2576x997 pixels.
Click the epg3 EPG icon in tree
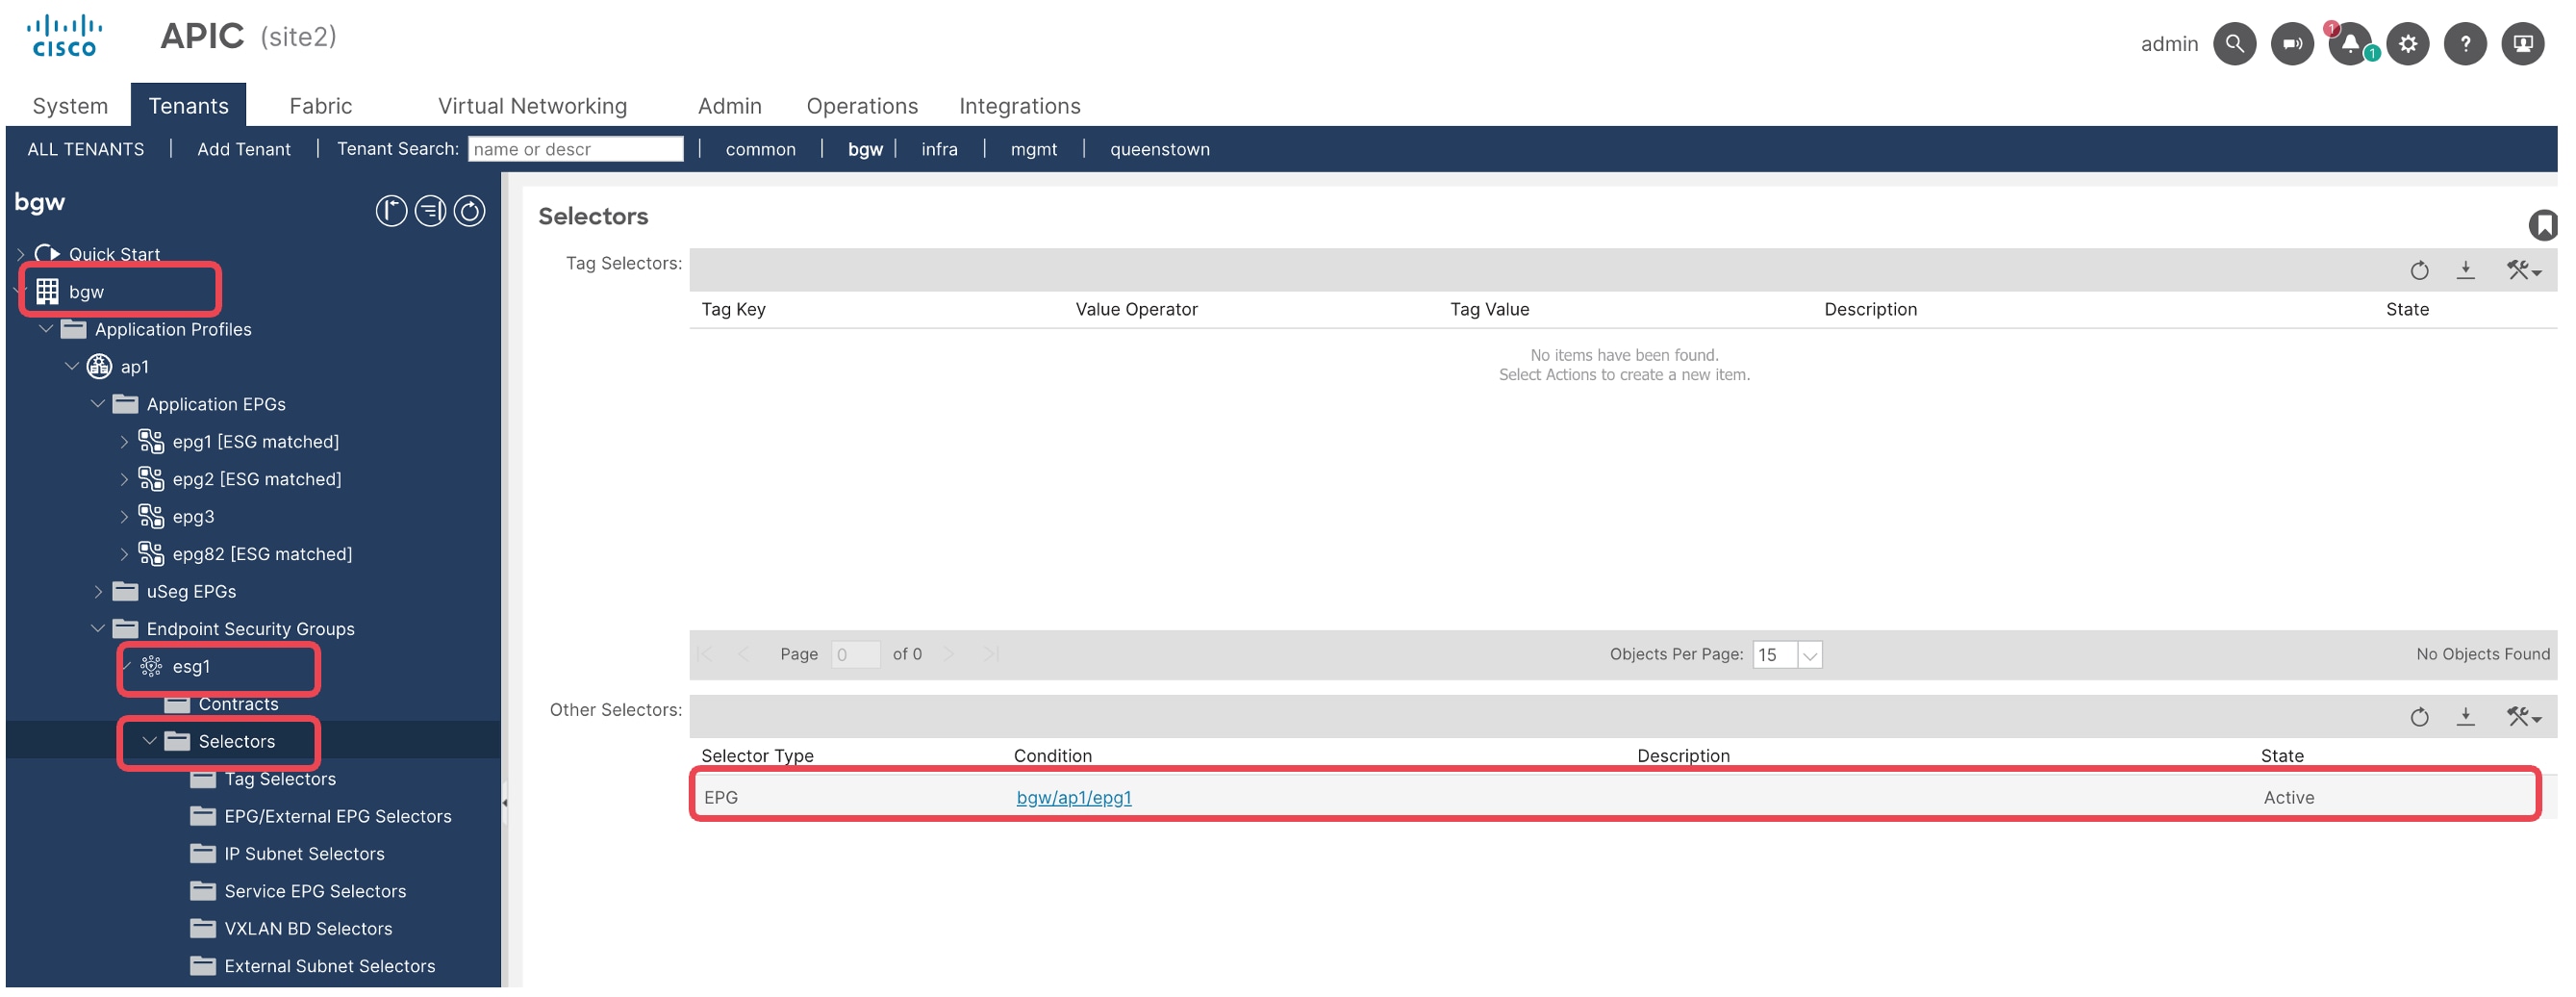[151, 516]
